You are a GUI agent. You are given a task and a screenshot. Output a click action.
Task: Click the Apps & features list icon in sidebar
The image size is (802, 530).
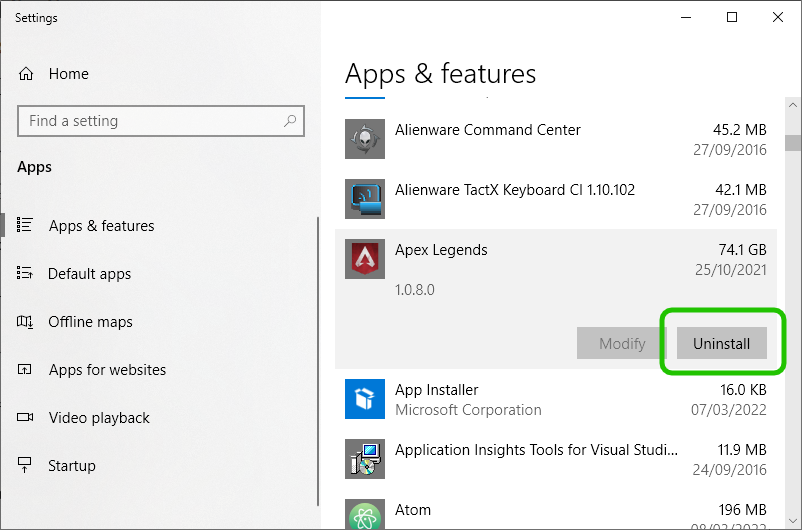coord(25,225)
